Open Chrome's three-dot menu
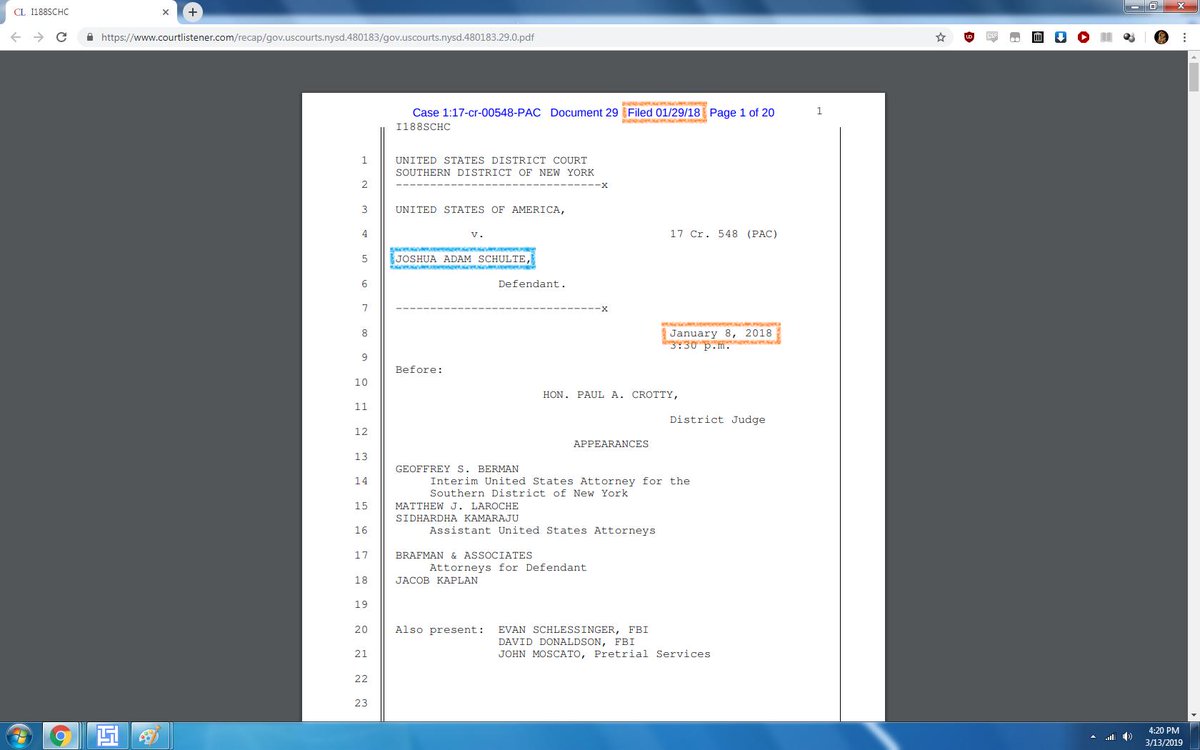 pos(1184,37)
